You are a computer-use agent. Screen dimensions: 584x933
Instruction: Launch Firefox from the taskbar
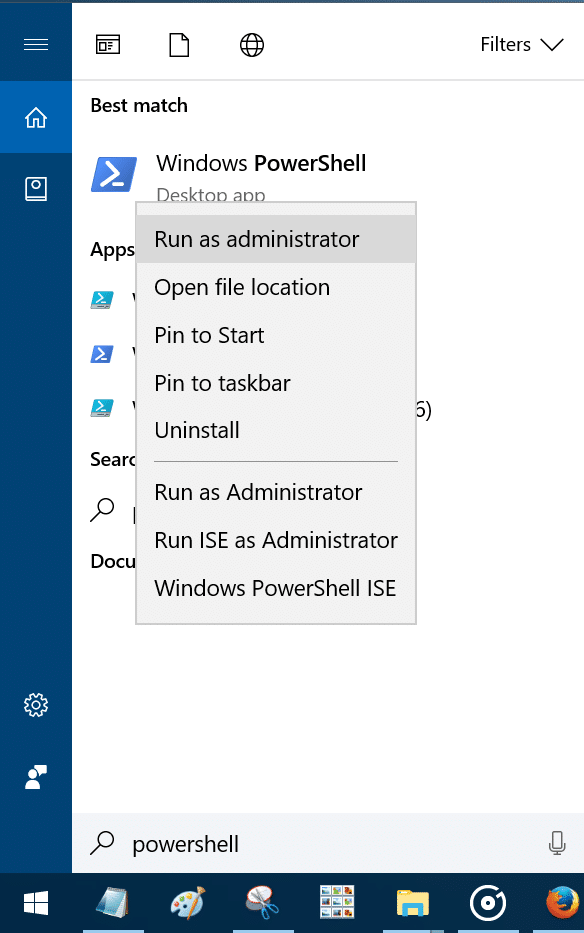pyautogui.click(x=561, y=903)
